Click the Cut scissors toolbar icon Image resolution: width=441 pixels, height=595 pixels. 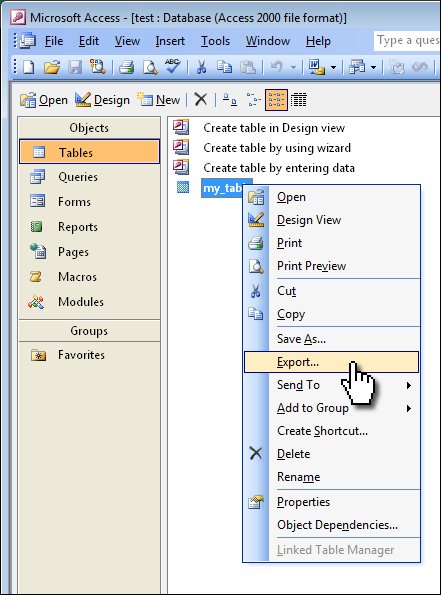pos(201,68)
